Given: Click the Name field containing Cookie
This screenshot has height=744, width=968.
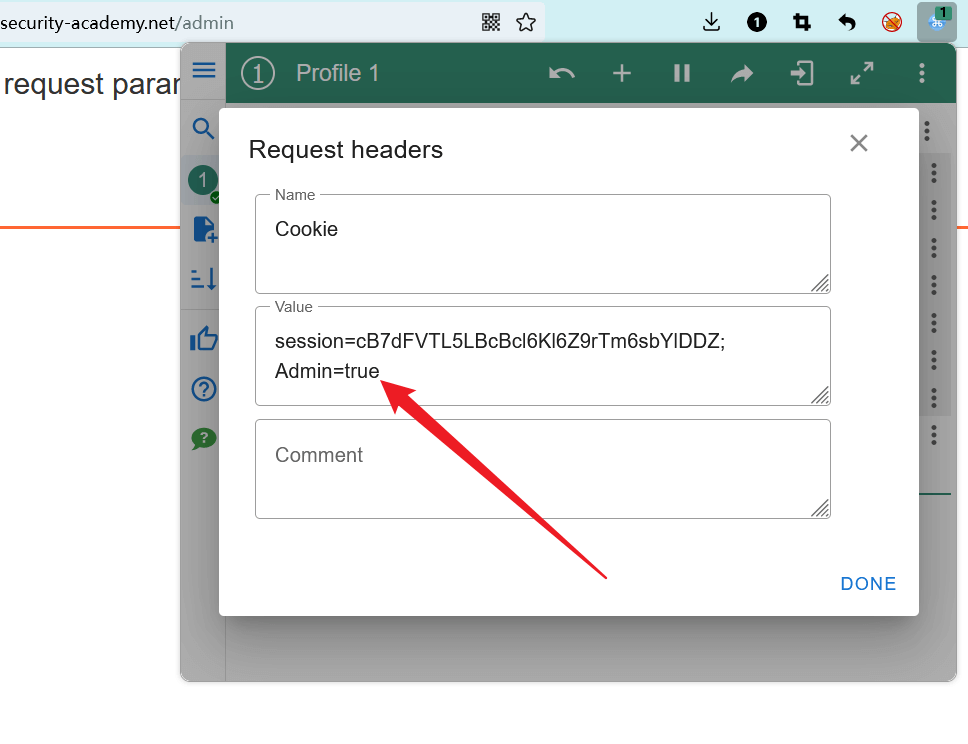Looking at the screenshot, I should [542, 243].
